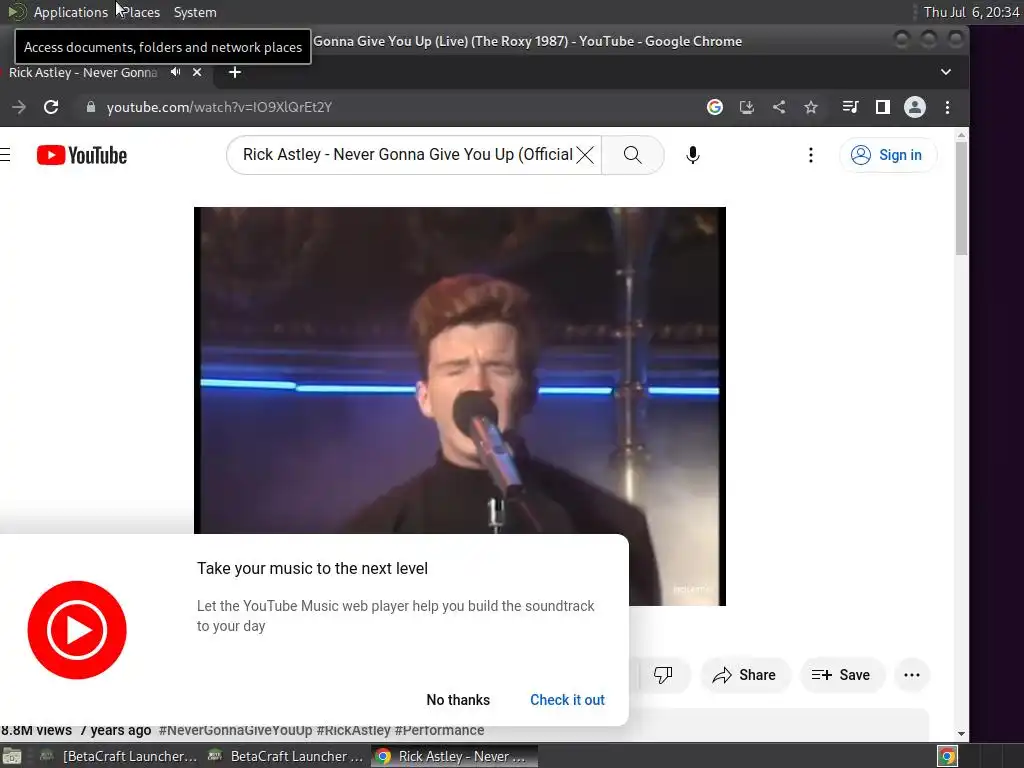Toggle the Chrome side panel icon

coord(882,107)
